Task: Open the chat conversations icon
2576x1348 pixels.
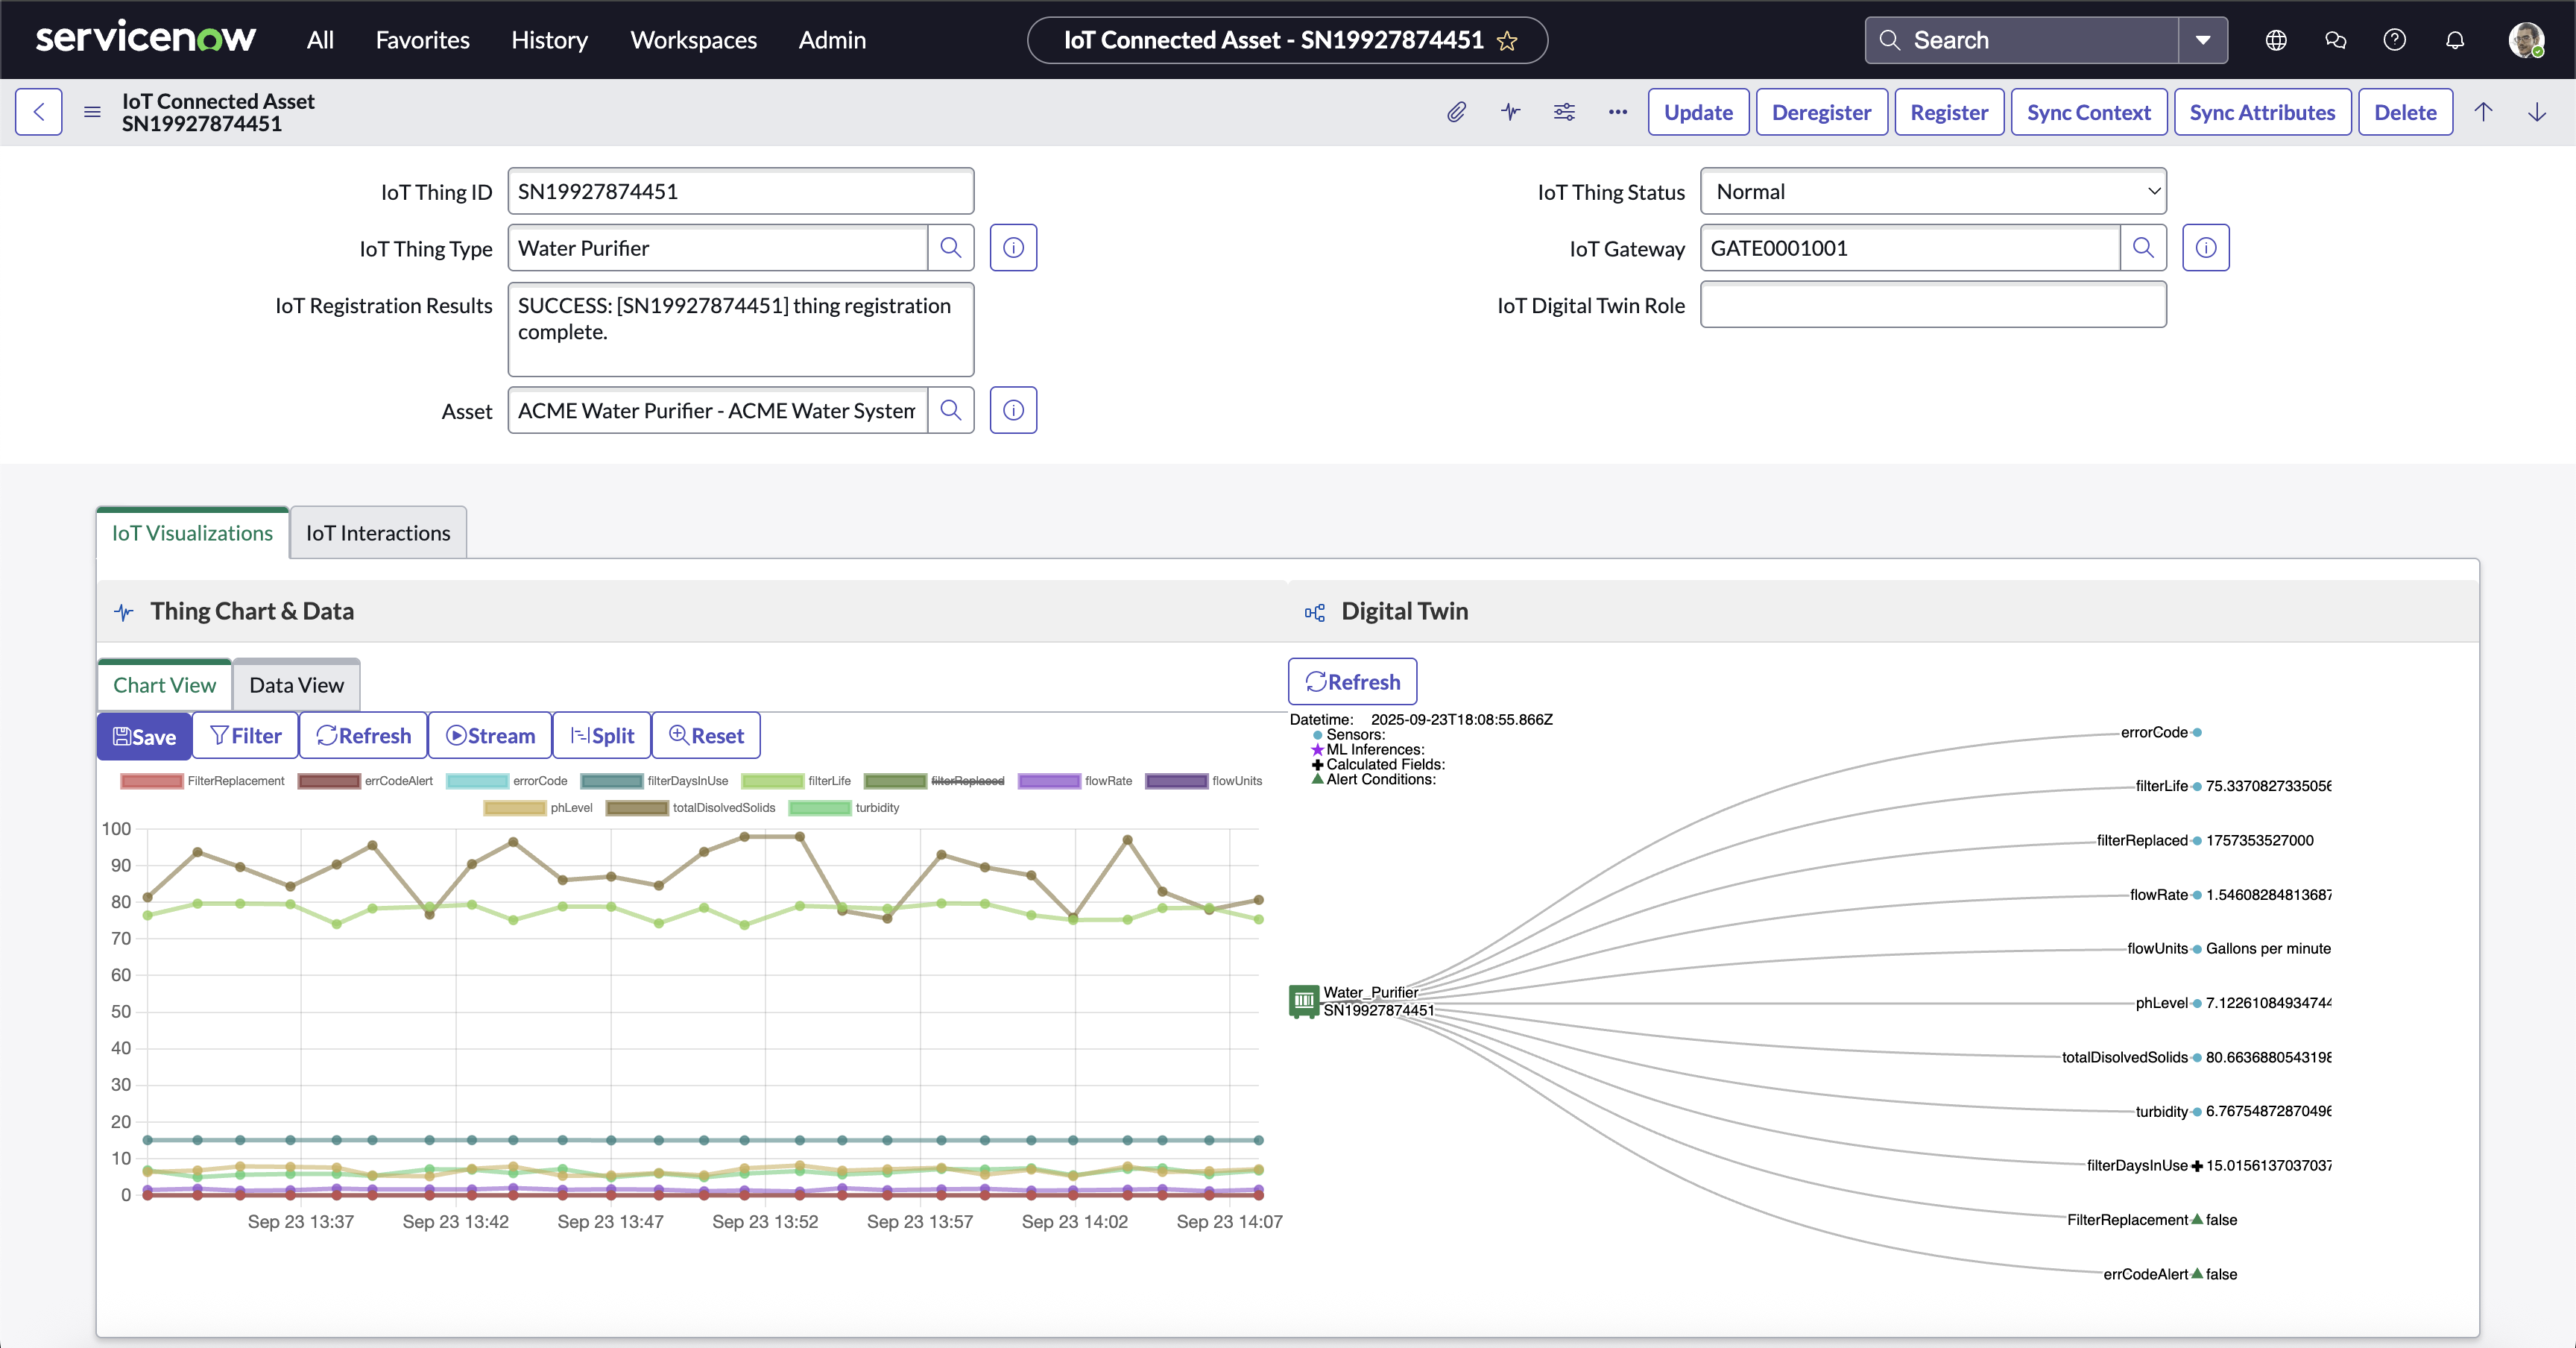Action: [x=2335, y=40]
